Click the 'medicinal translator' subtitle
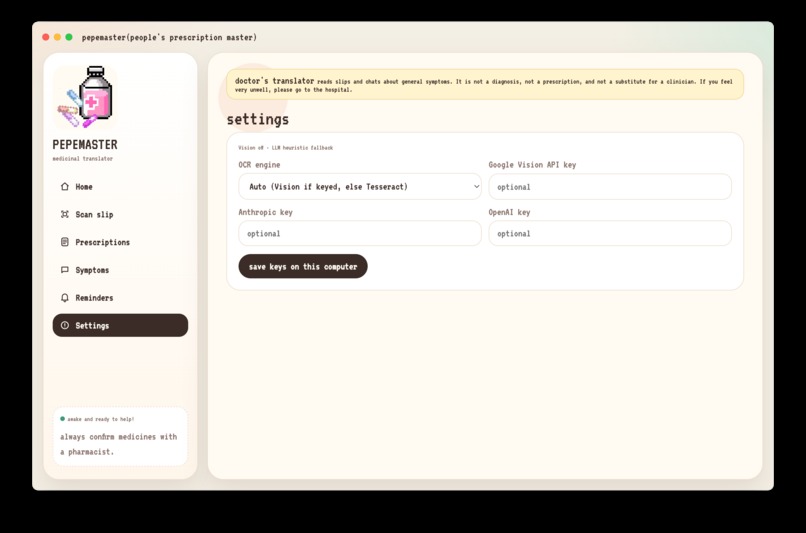The width and height of the screenshot is (806, 533). (82, 159)
